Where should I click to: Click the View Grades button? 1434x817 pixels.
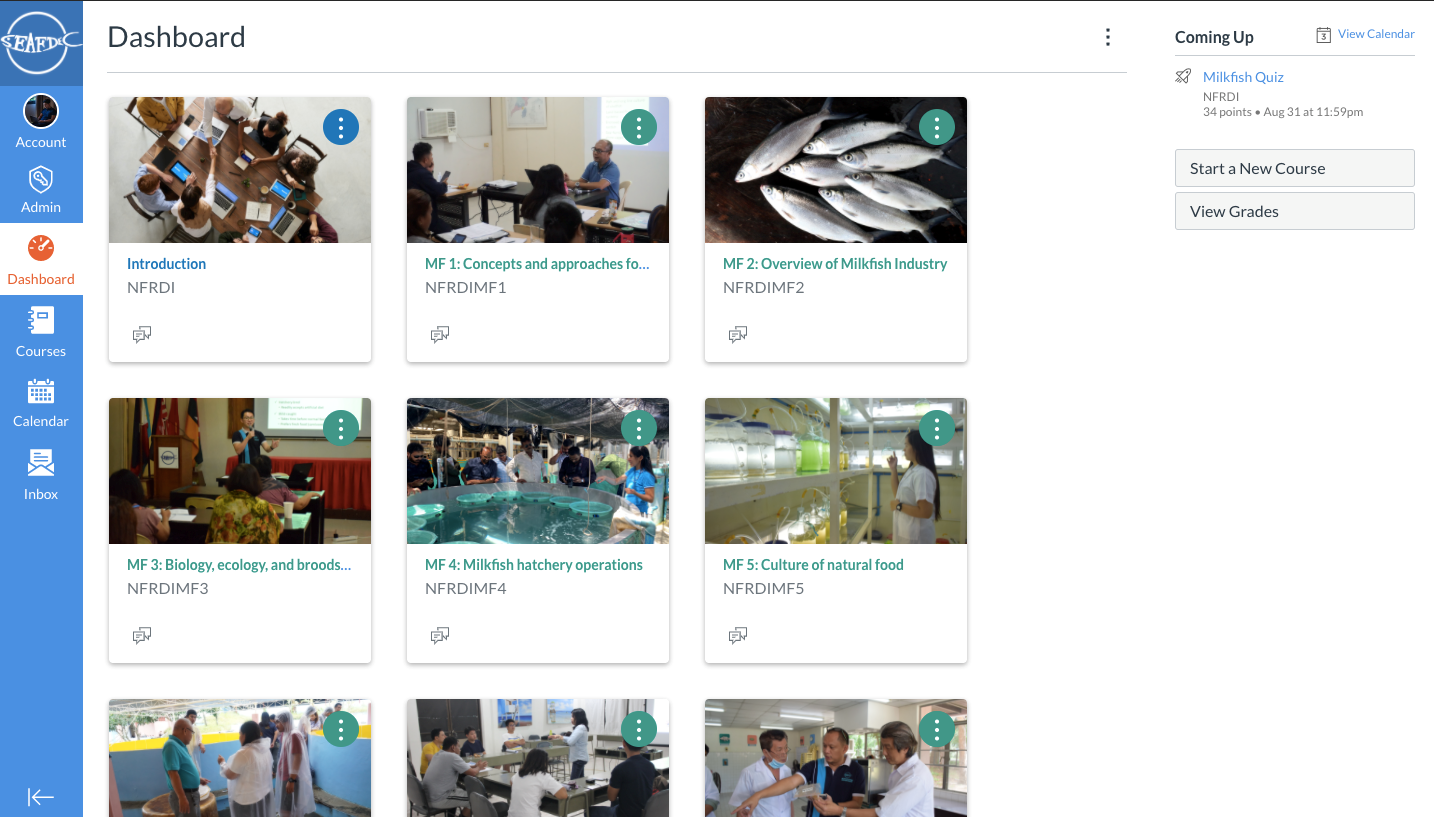1294,211
